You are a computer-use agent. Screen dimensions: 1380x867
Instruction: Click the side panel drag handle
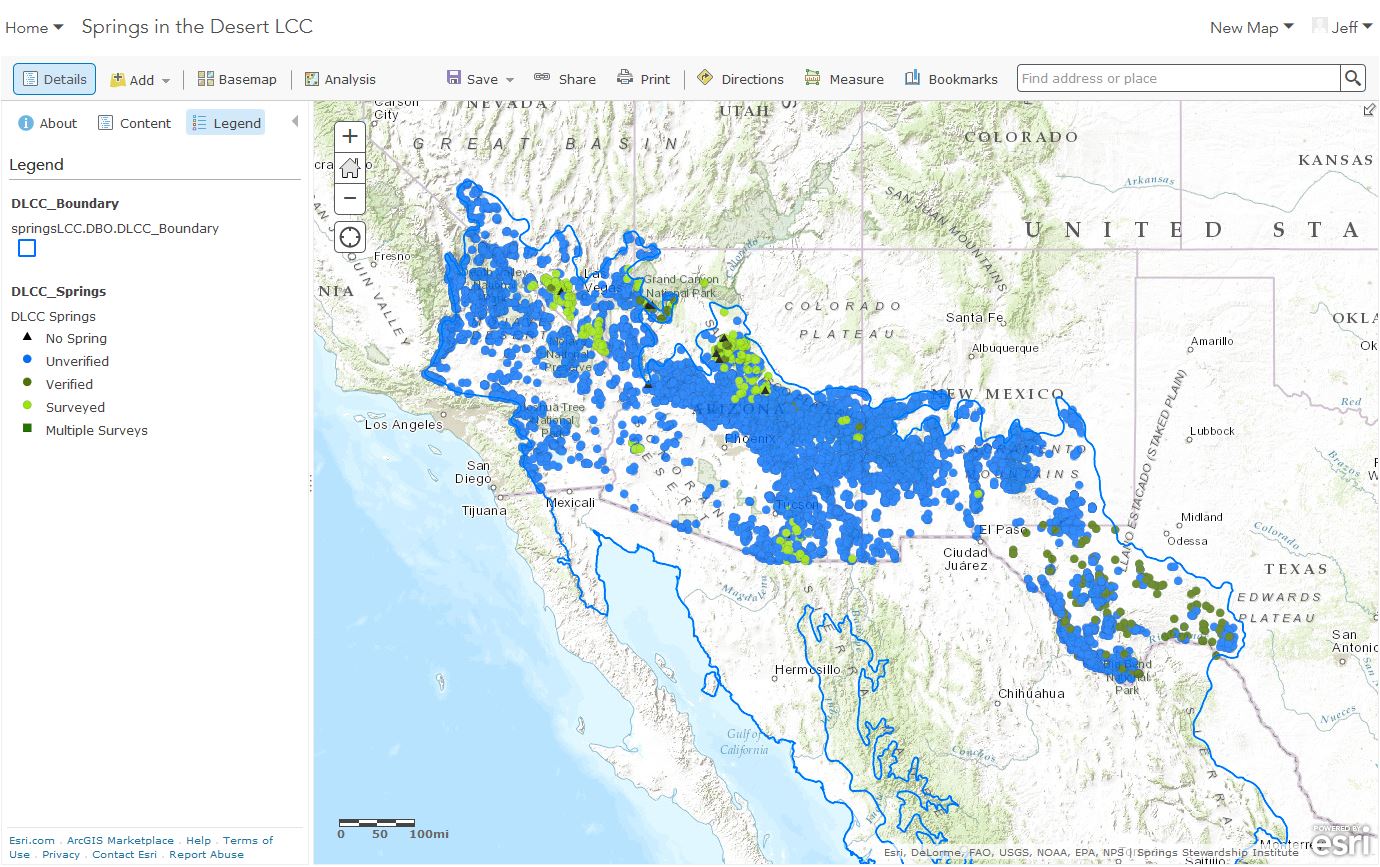pos(310,483)
